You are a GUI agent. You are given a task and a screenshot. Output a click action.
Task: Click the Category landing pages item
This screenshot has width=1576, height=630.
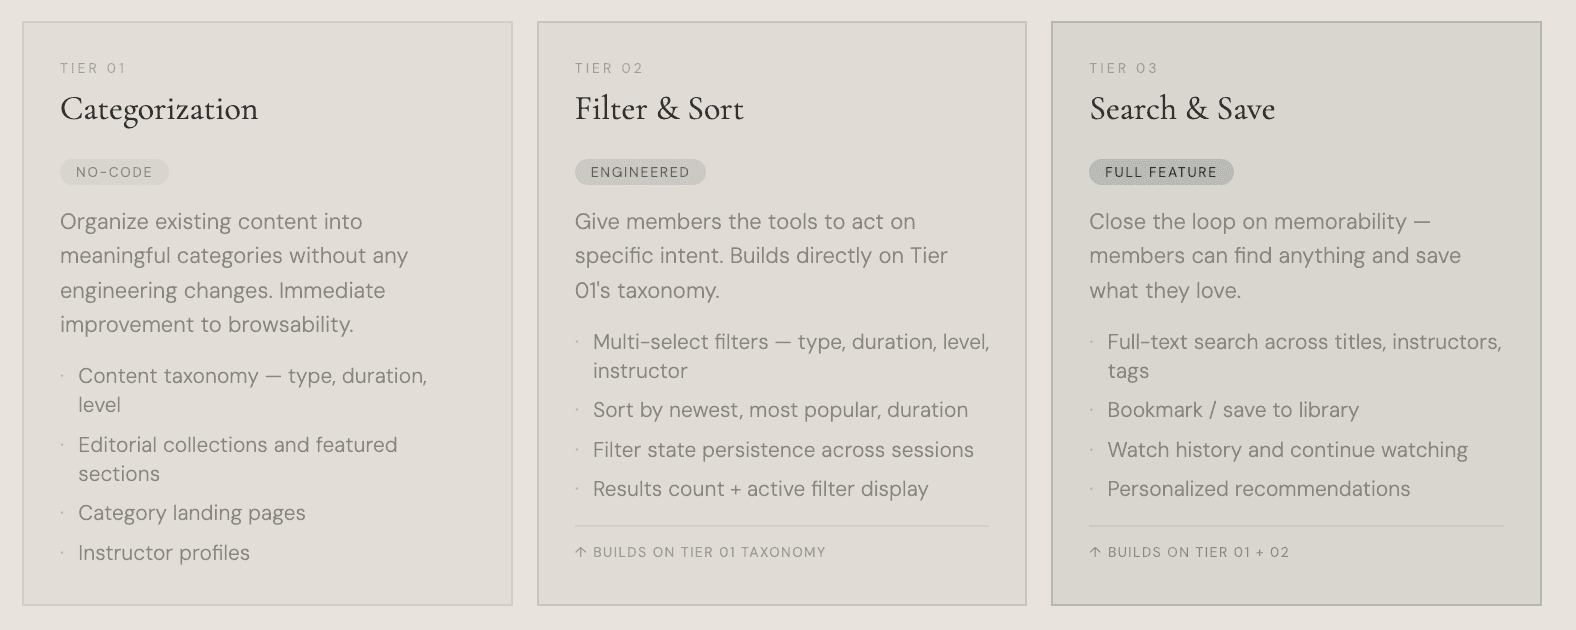tap(192, 513)
